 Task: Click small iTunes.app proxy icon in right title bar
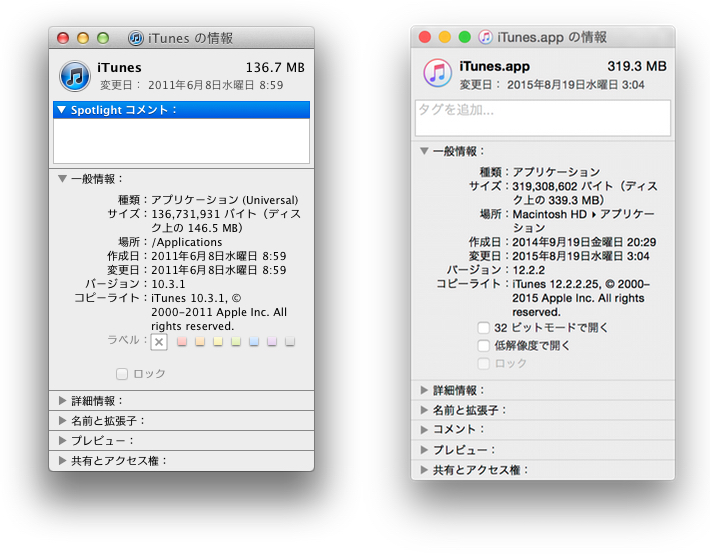click(485, 37)
